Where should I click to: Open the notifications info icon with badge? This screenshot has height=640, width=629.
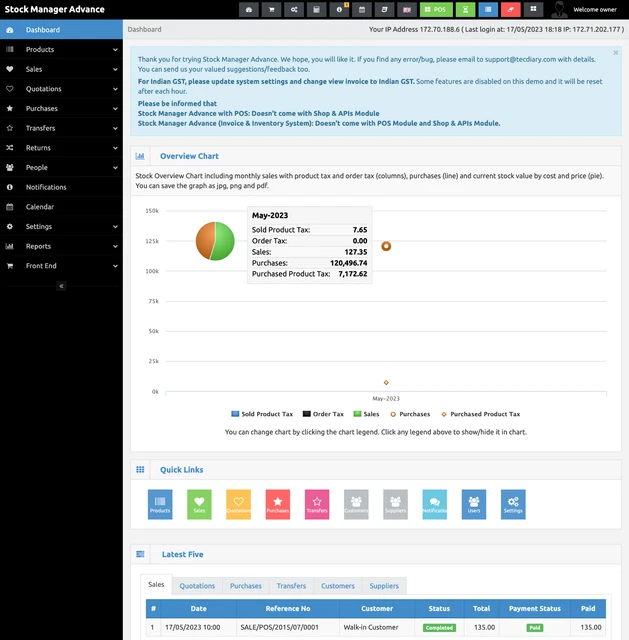(339, 9)
